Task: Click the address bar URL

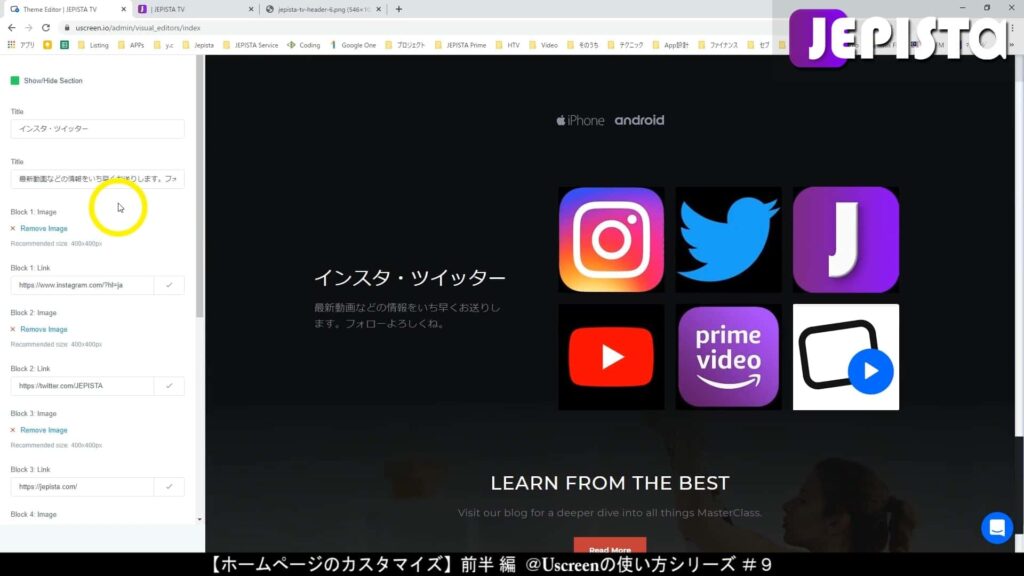Action: click(x=138, y=28)
